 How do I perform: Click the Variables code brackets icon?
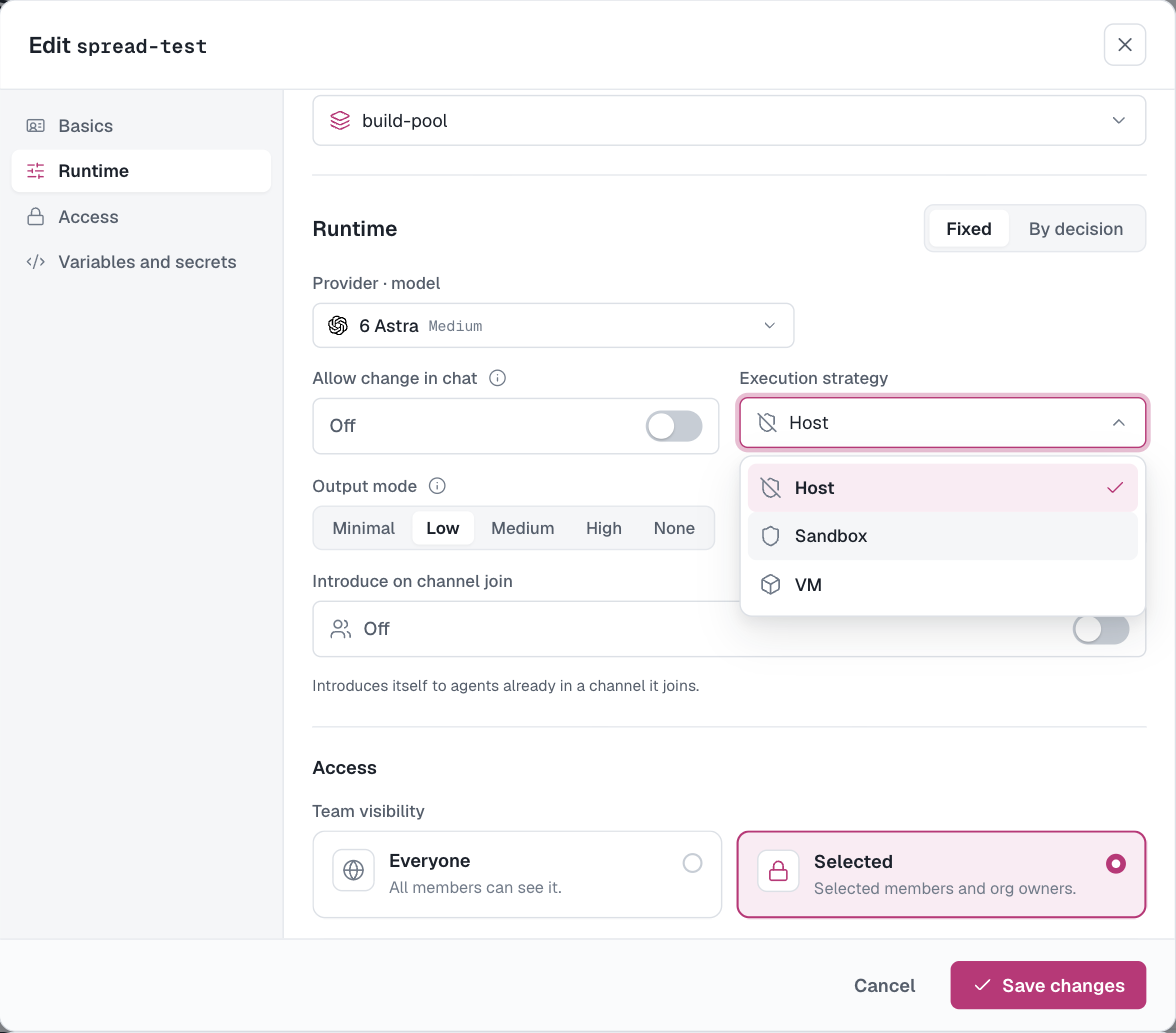[x=35, y=262]
